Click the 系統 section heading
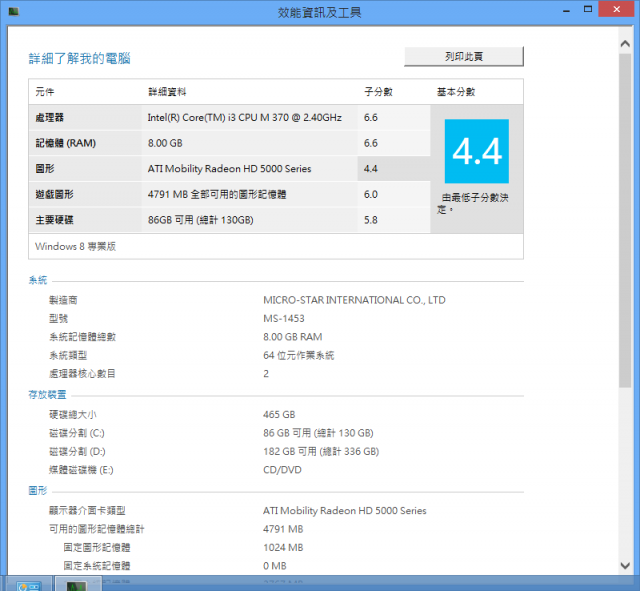 click(x=38, y=280)
